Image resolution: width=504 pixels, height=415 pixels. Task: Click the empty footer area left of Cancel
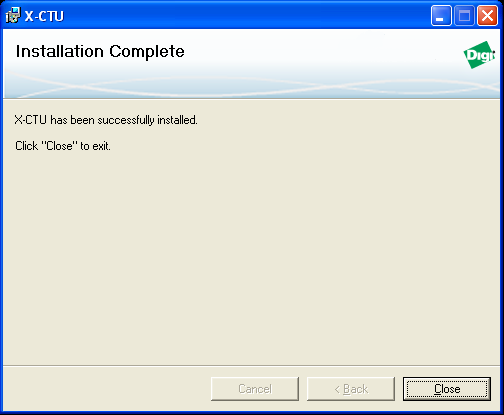click(107, 389)
